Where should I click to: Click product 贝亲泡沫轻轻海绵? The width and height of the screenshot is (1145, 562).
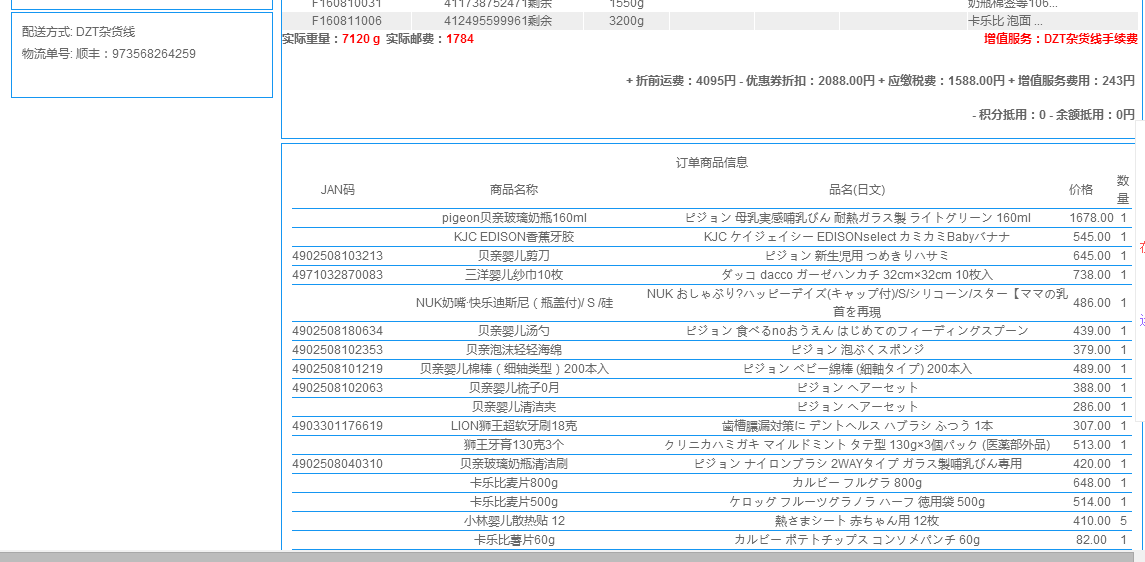click(x=514, y=350)
